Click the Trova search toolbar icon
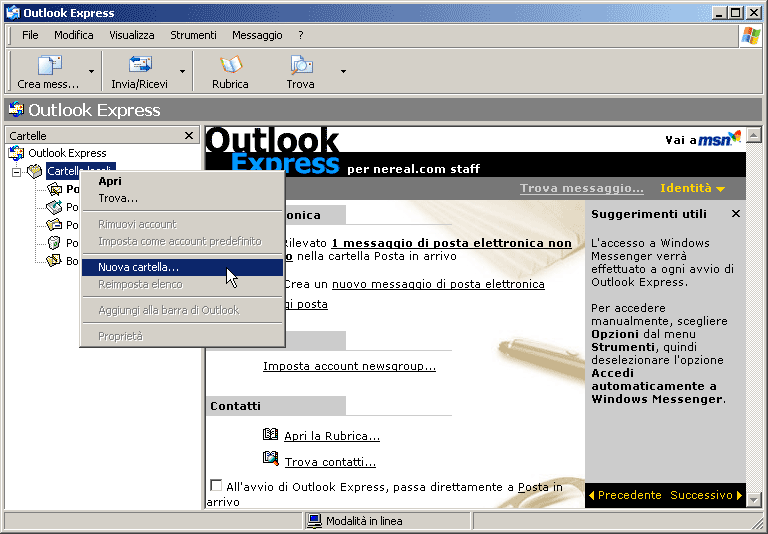This screenshot has width=768, height=534. 301,65
